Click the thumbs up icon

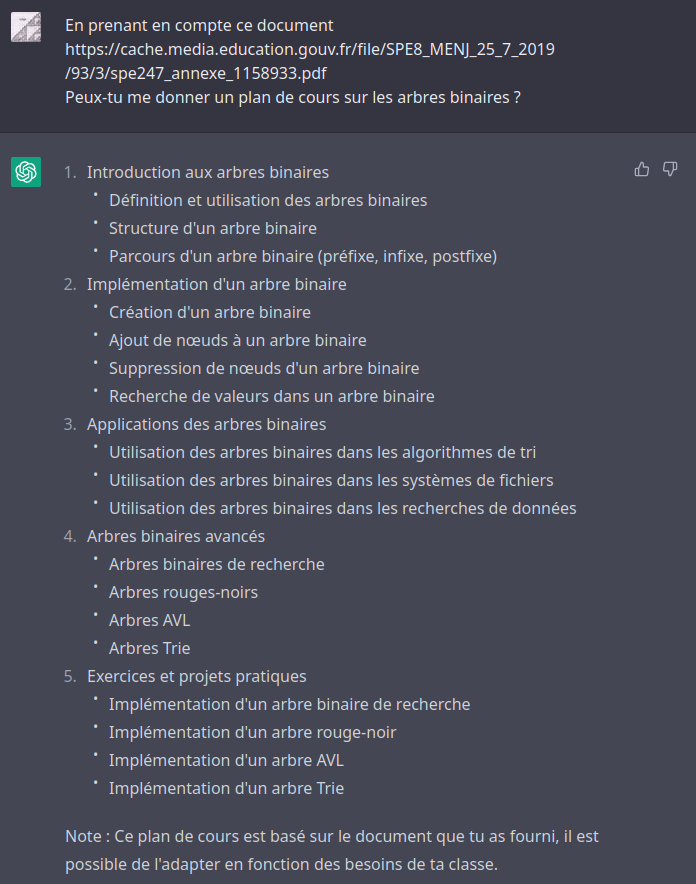[642, 169]
